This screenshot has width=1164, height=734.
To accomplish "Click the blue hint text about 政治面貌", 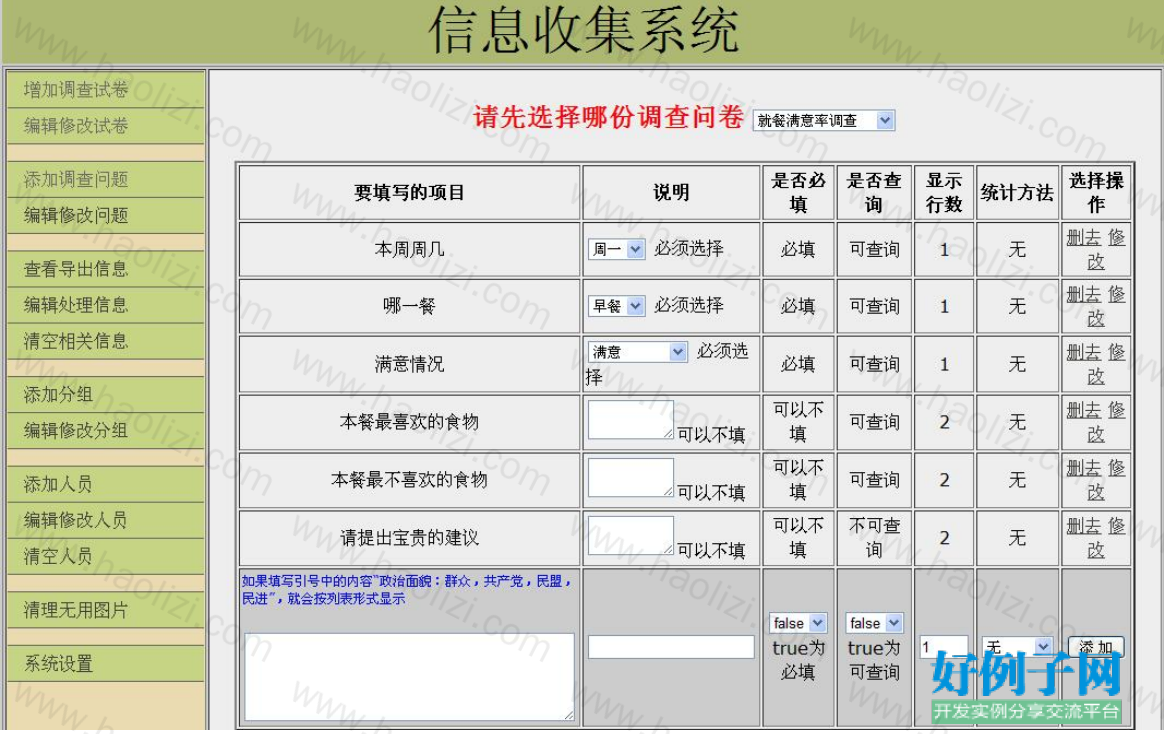I will tap(407, 590).
